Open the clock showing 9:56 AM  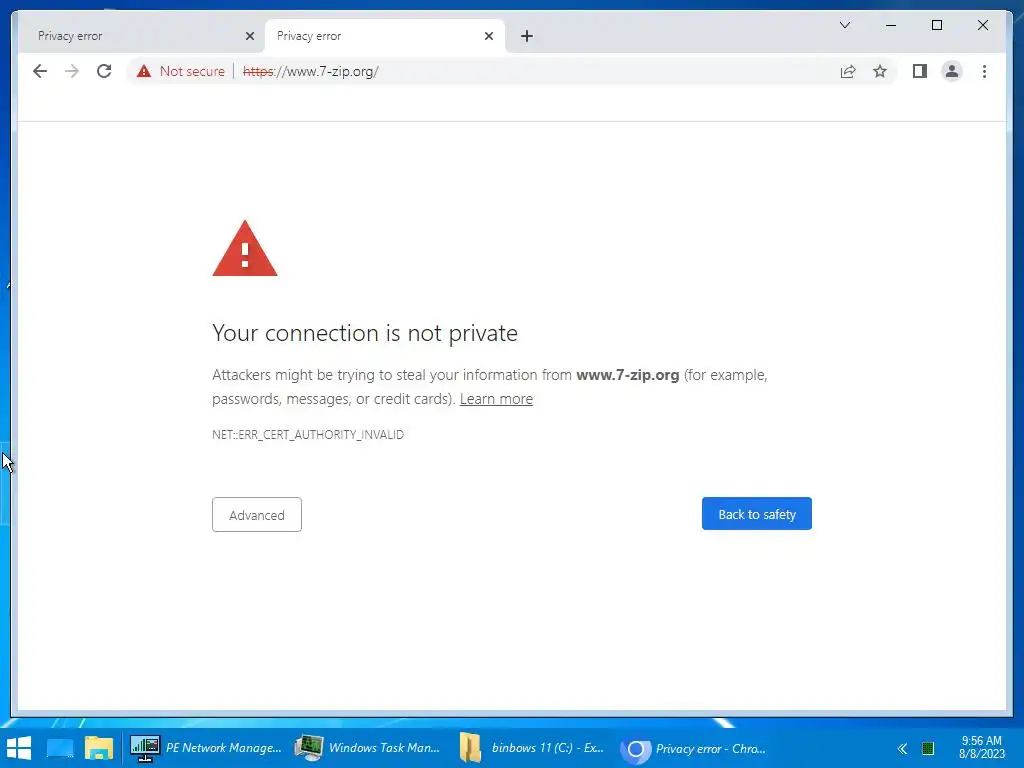(982, 748)
